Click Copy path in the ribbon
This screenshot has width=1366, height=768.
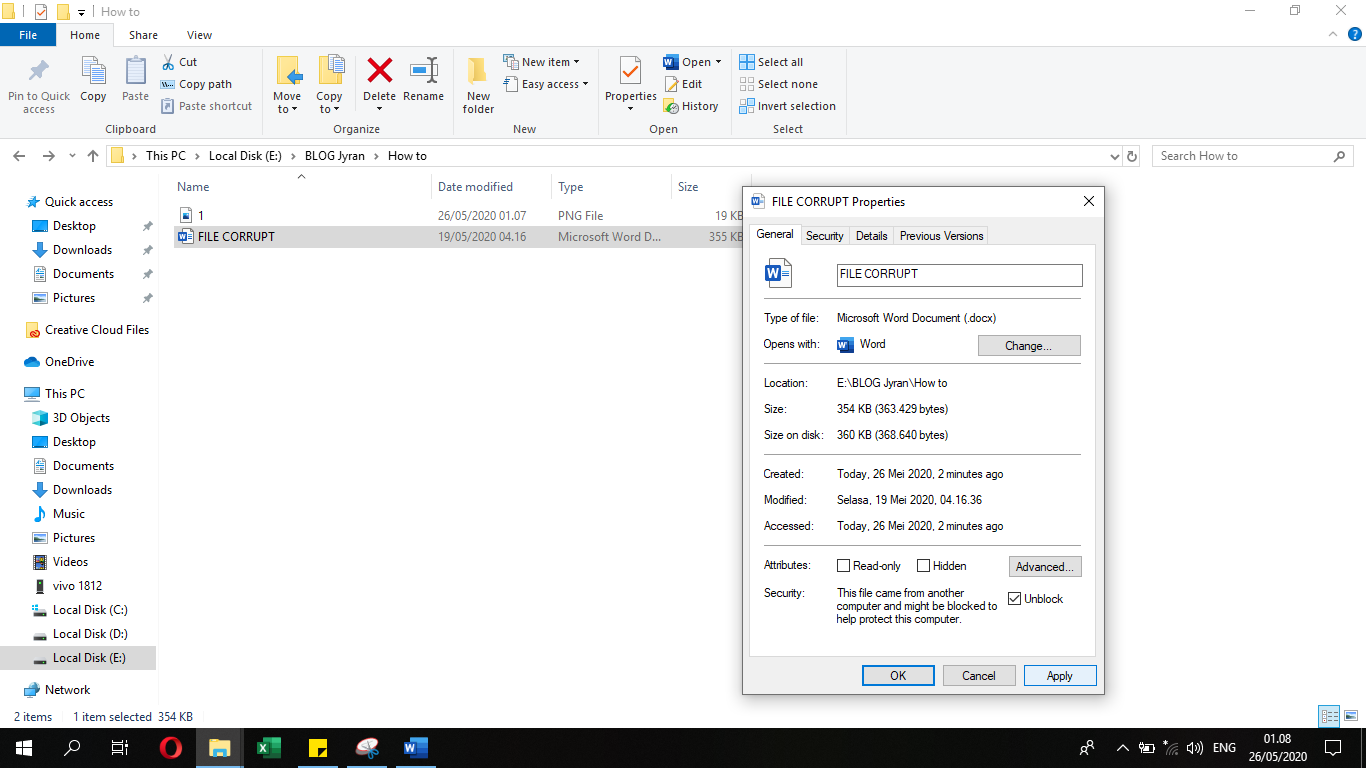[x=196, y=84]
